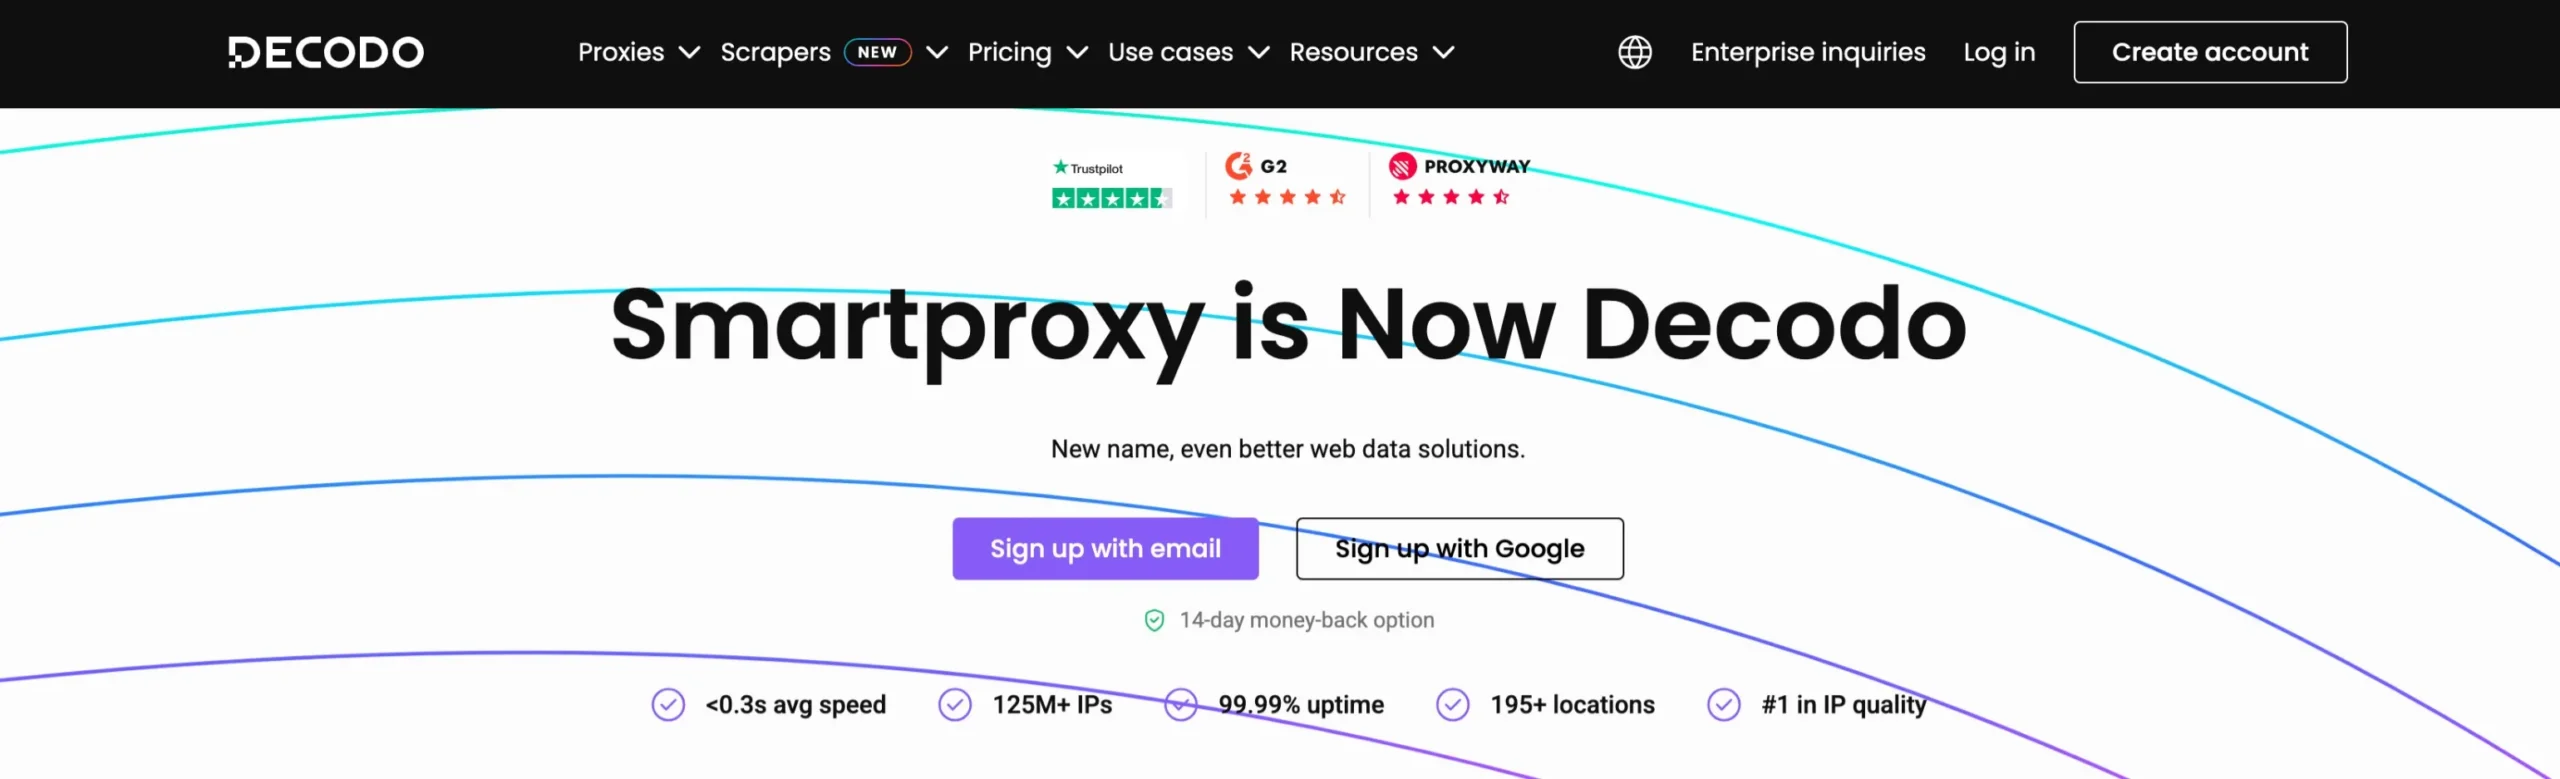Open the Proxyway rating badge
2560x779 pixels.
pyautogui.click(x=1459, y=179)
